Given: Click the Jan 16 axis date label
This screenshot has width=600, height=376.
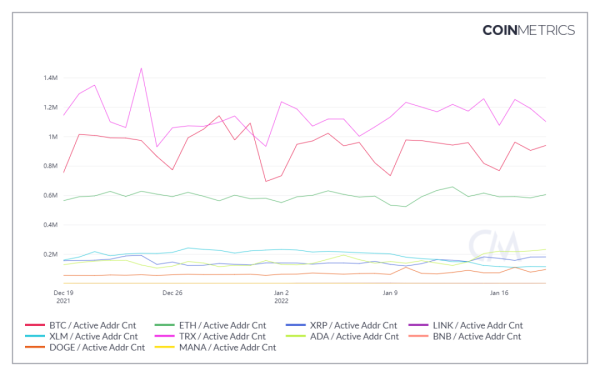Looking at the screenshot, I should pyautogui.click(x=499, y=293).
